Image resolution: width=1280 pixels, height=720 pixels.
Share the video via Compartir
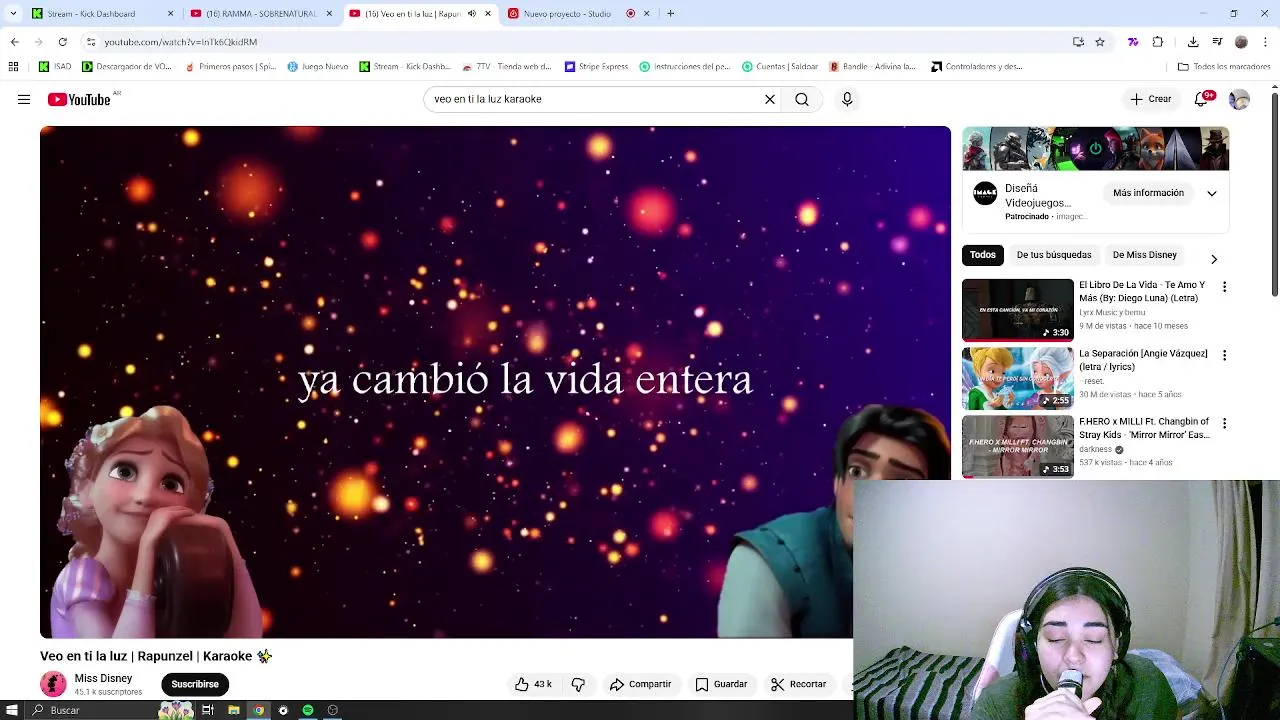click(641, 684)
